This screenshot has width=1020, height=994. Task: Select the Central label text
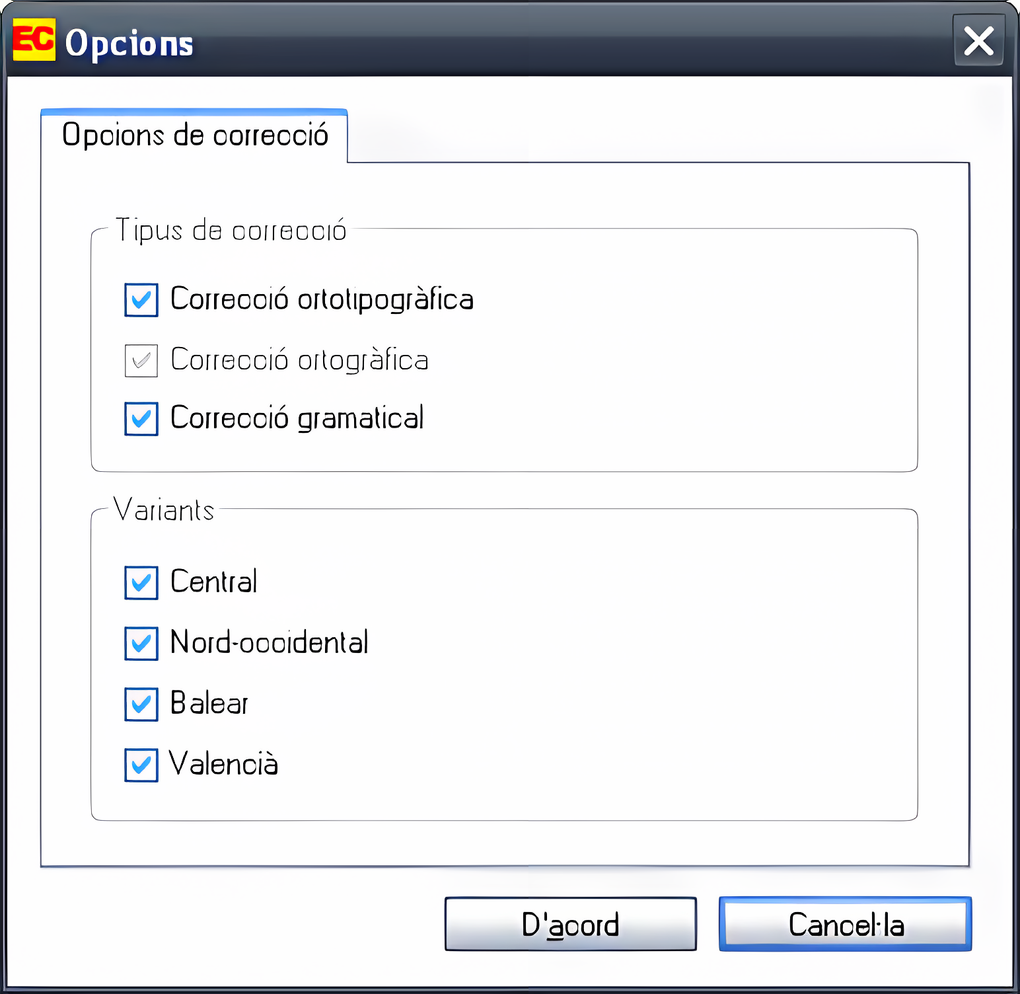click(213, 583)
